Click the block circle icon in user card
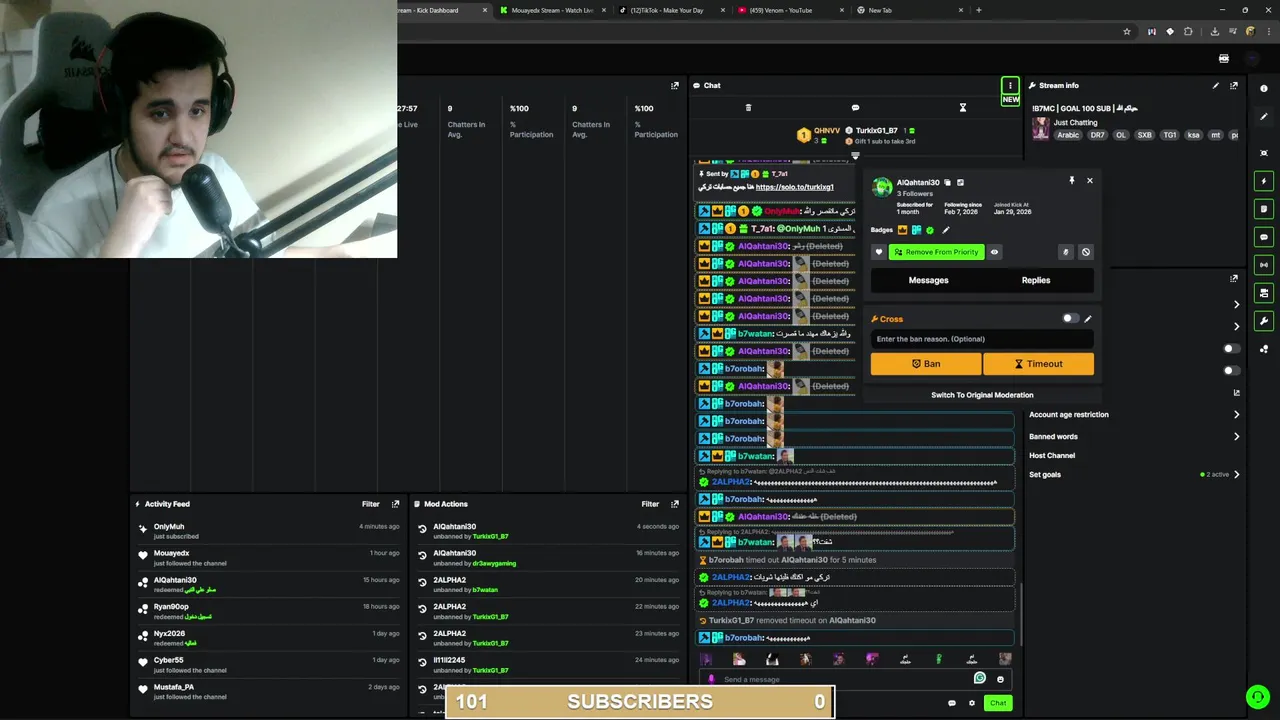This screenshot has height=720, width=1280. 1086,252
